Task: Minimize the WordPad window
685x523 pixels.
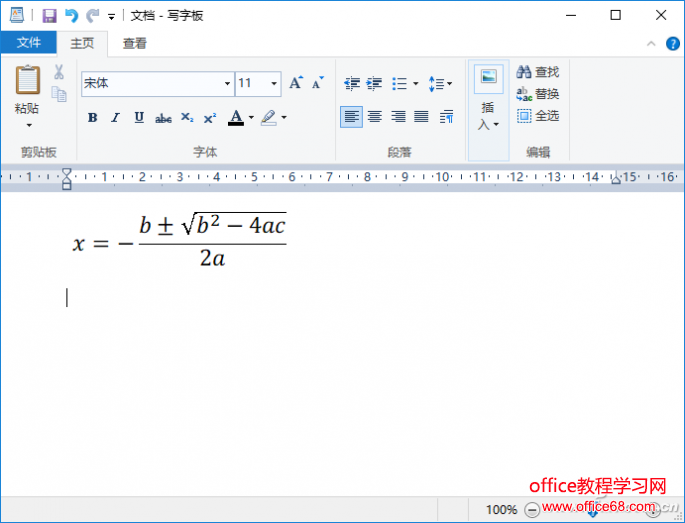Action: [571, 15]
